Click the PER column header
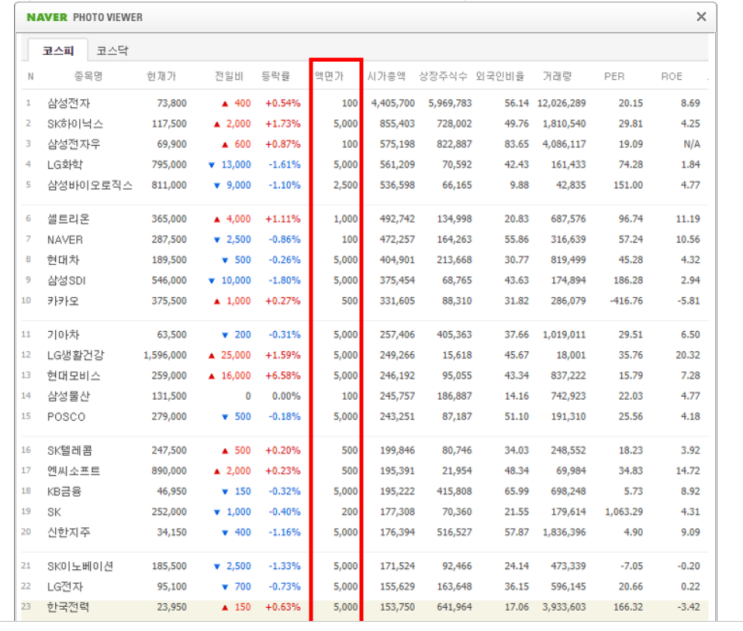Viewport: 743px width, 631px height. 614,76
